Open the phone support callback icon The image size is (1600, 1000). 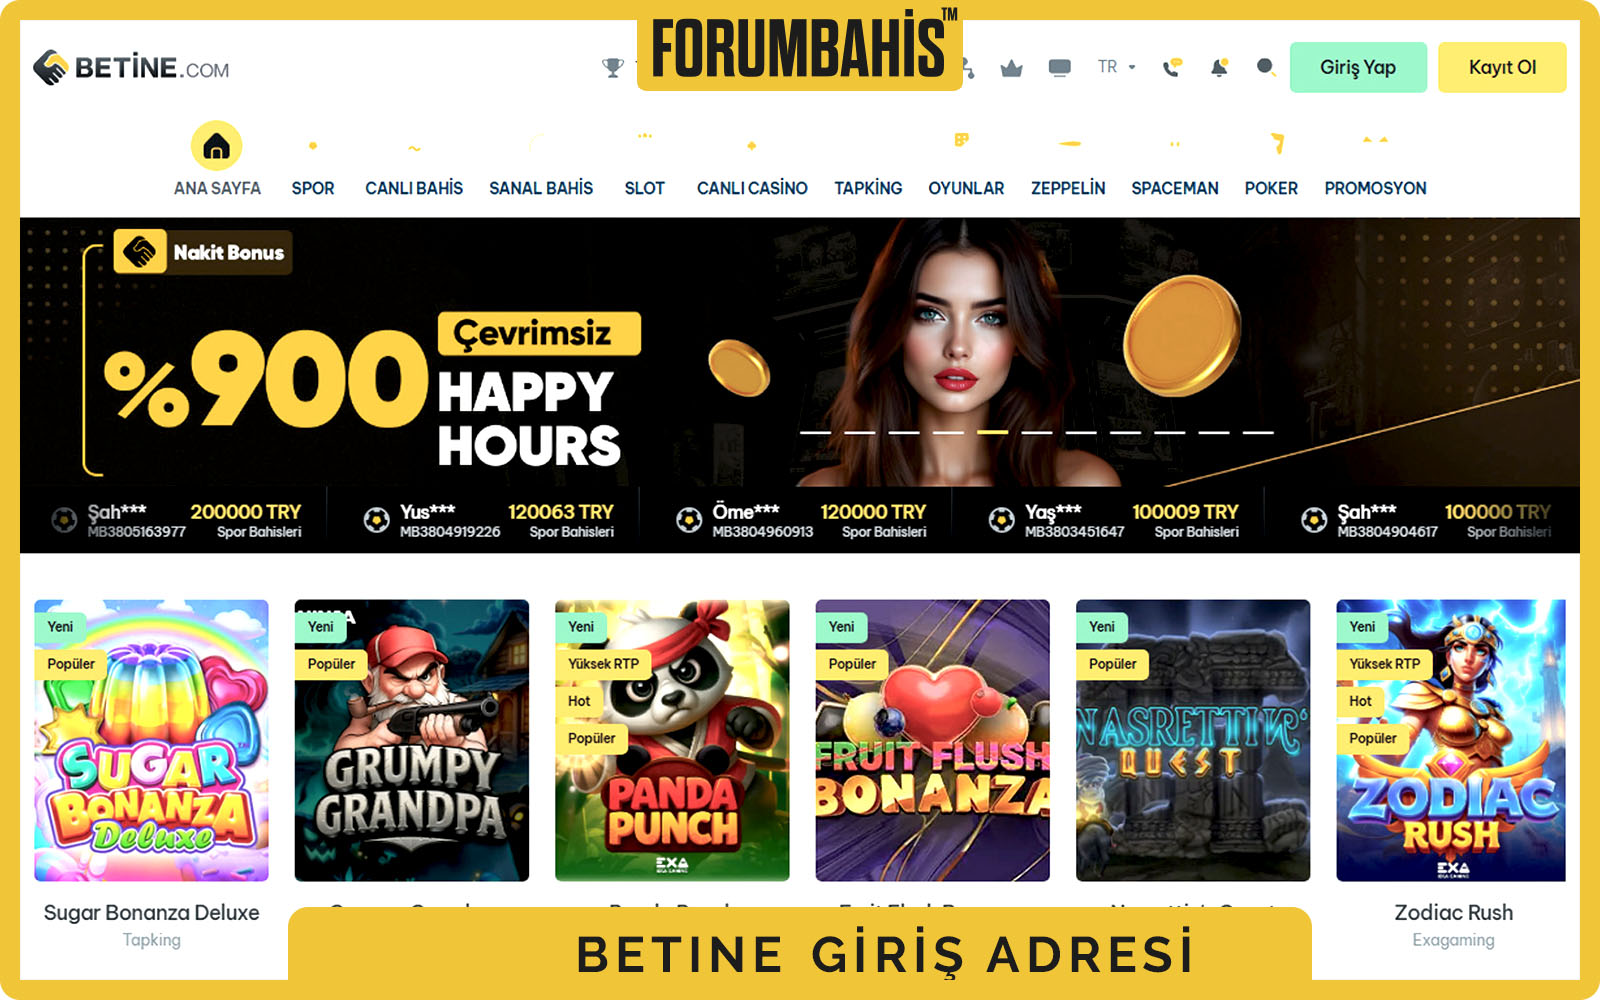click(x=1172, y=68)
